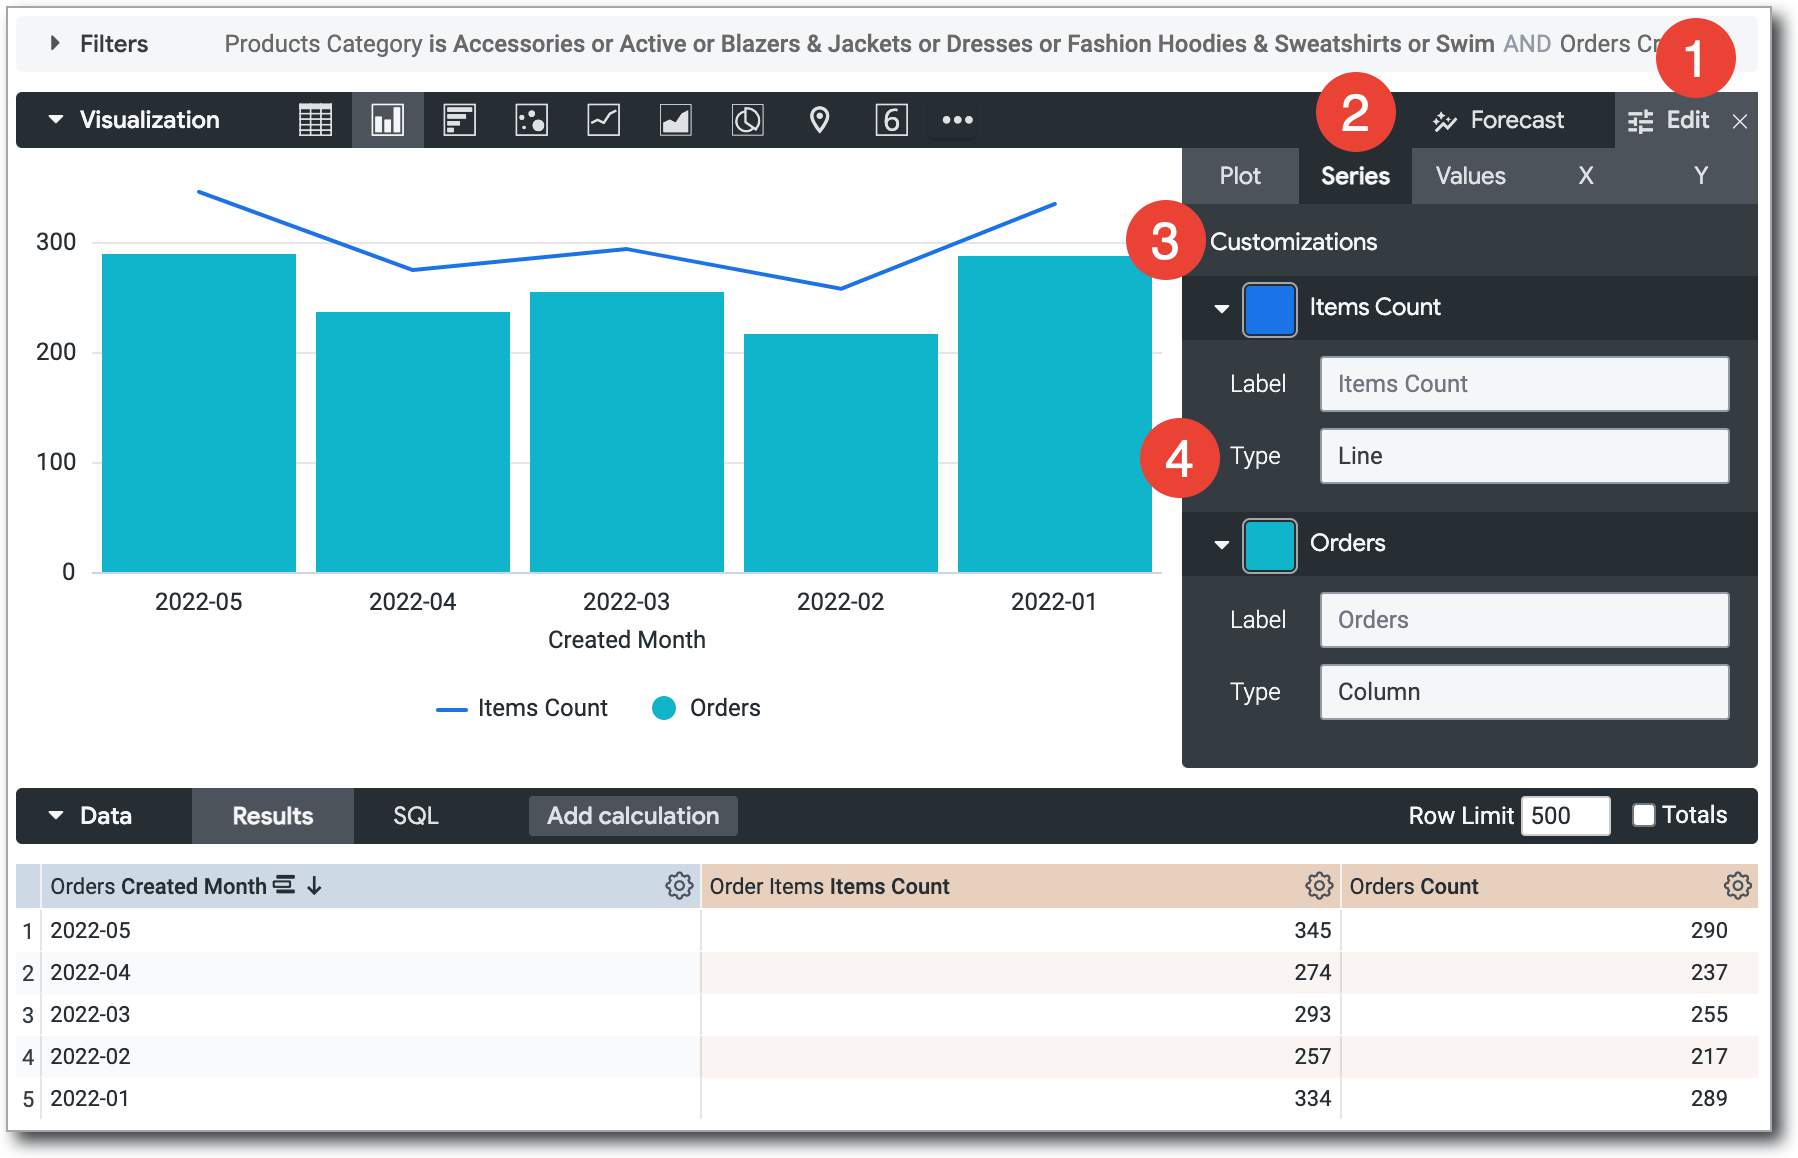
Task: Select the map visualization pin icon
Action: 819,120
